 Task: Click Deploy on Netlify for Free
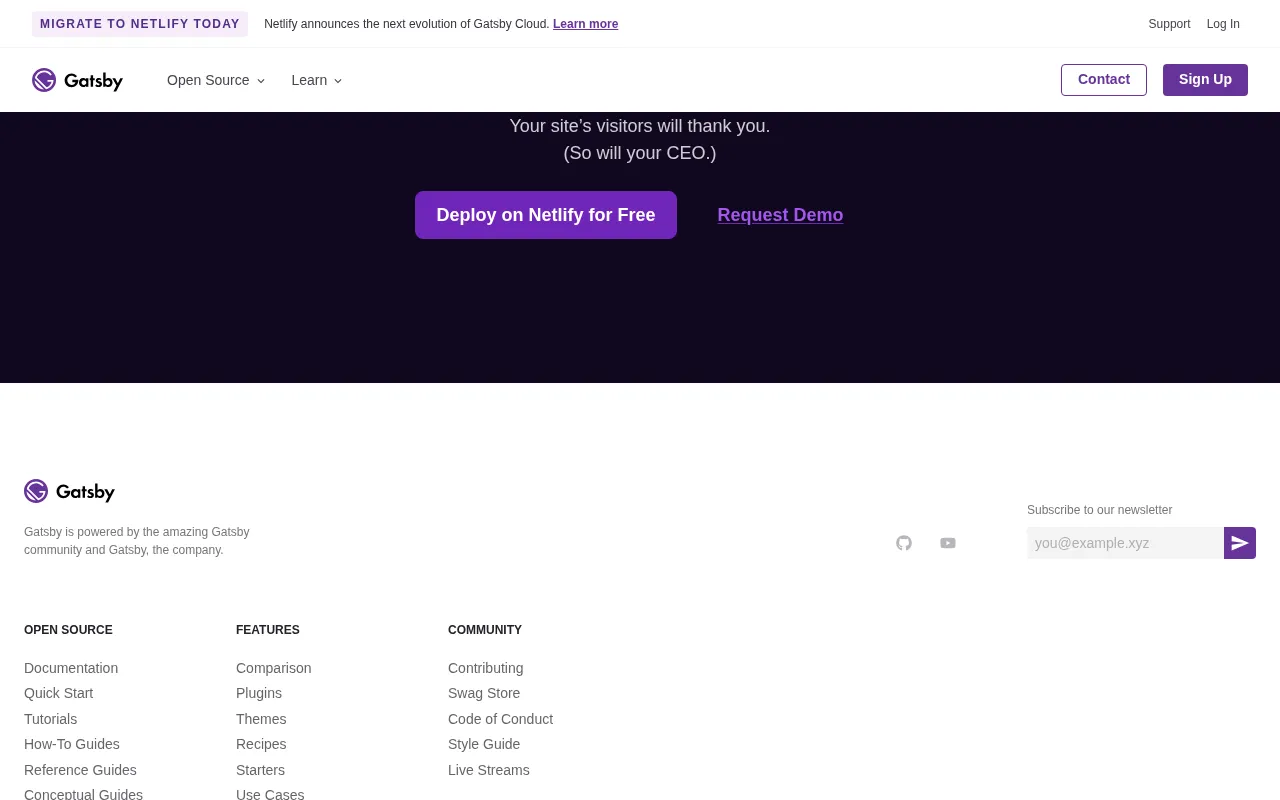click(x=546, y=215)
